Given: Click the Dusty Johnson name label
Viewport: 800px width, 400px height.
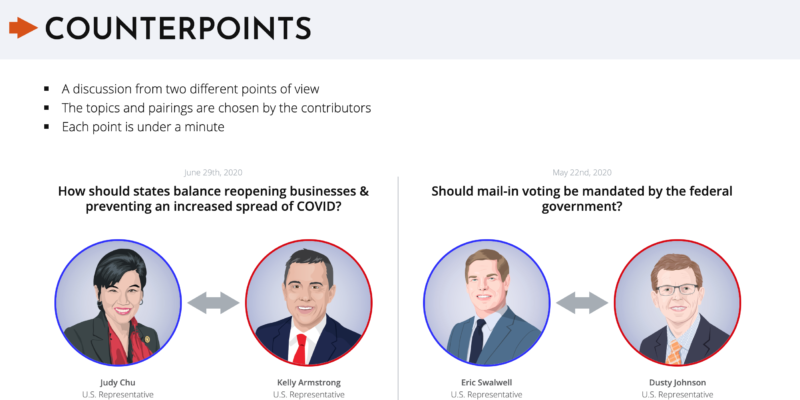Looking at the screenshot, I should coord(677,381).
